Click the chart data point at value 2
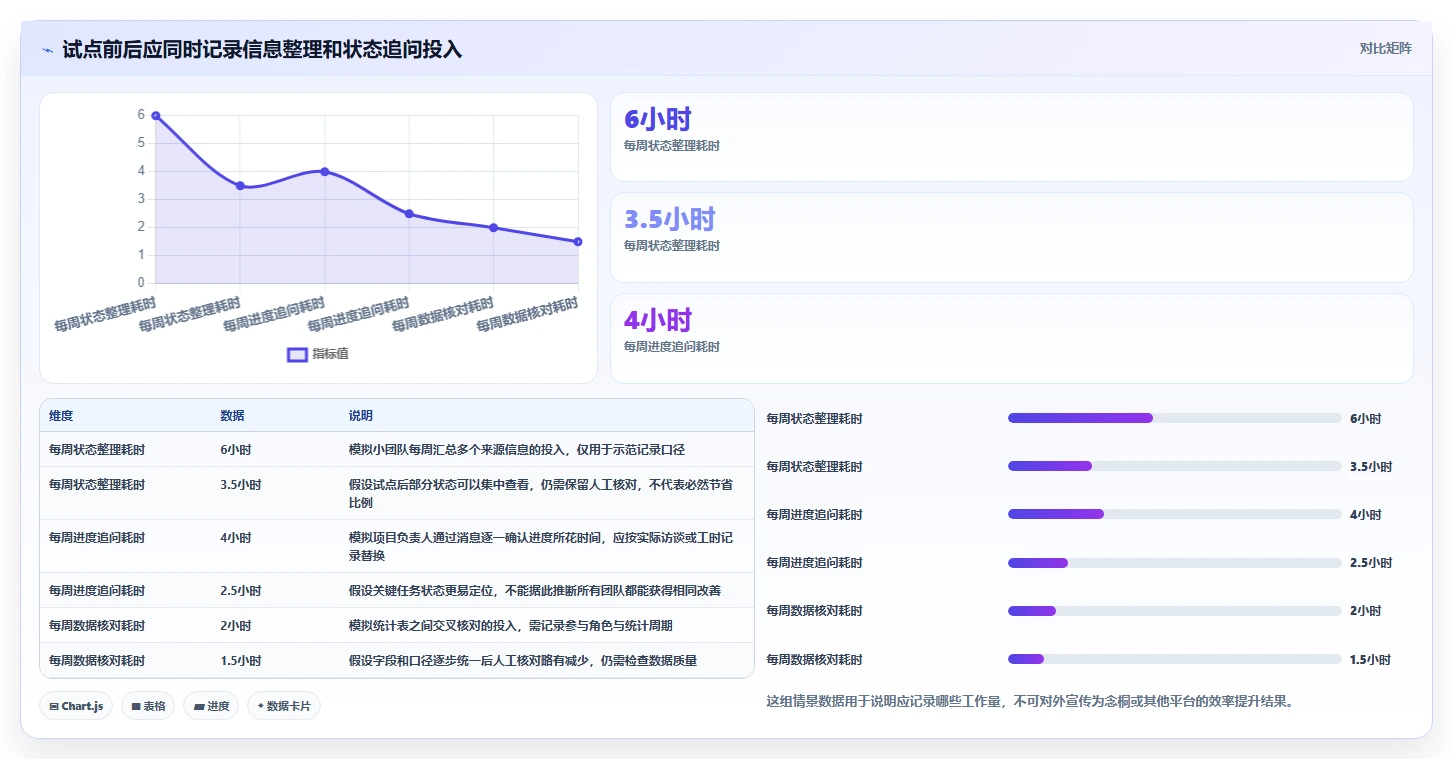Viewport: 1453px width, 759px height. [x=493, y=228]
